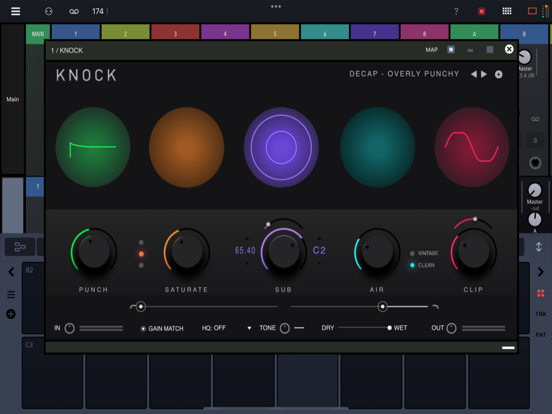Select bottom saturation mode dot
The width and height of the screenshot is (552, 414).
point(141,265)
